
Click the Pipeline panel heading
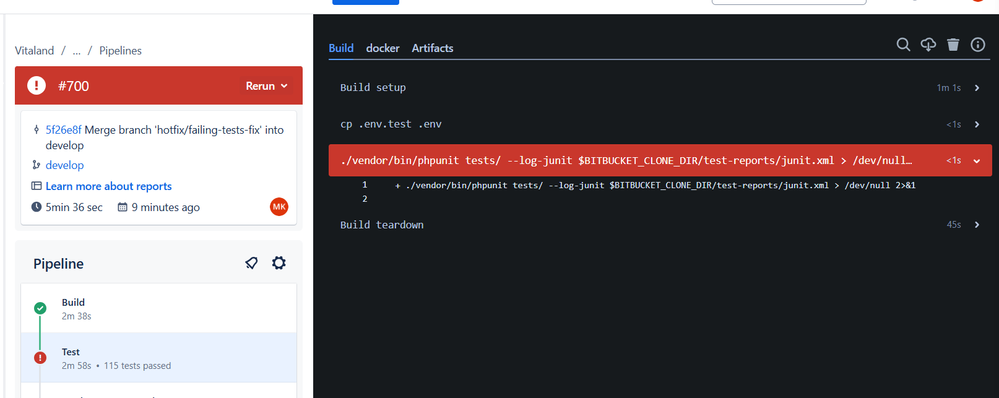[x=59, y=264]
